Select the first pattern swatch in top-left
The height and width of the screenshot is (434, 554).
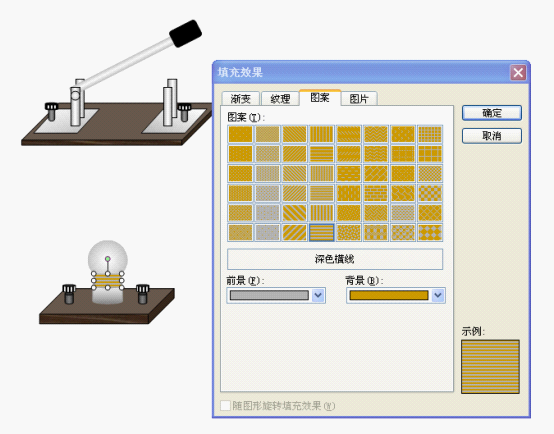click(240, 134)
